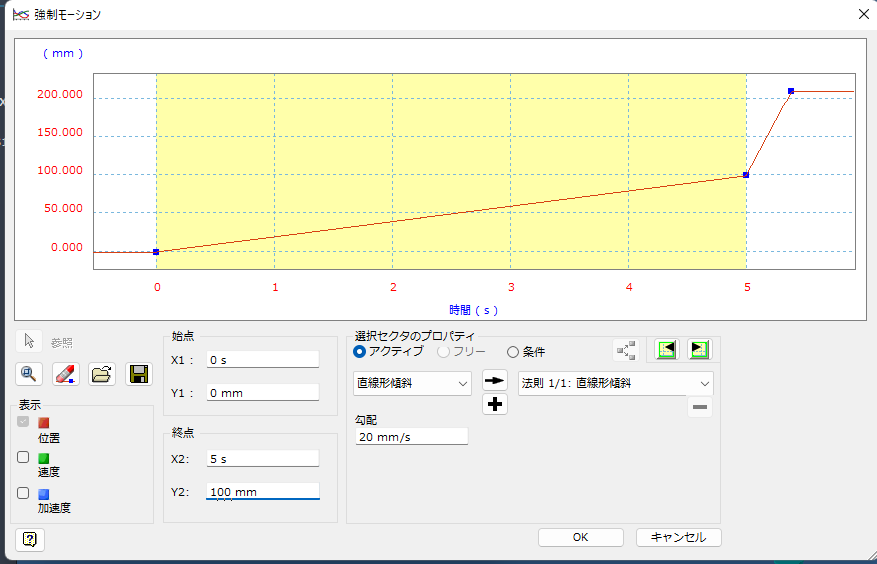
Task: Select the アクティブ radio button
Action: tap(360, 351)
